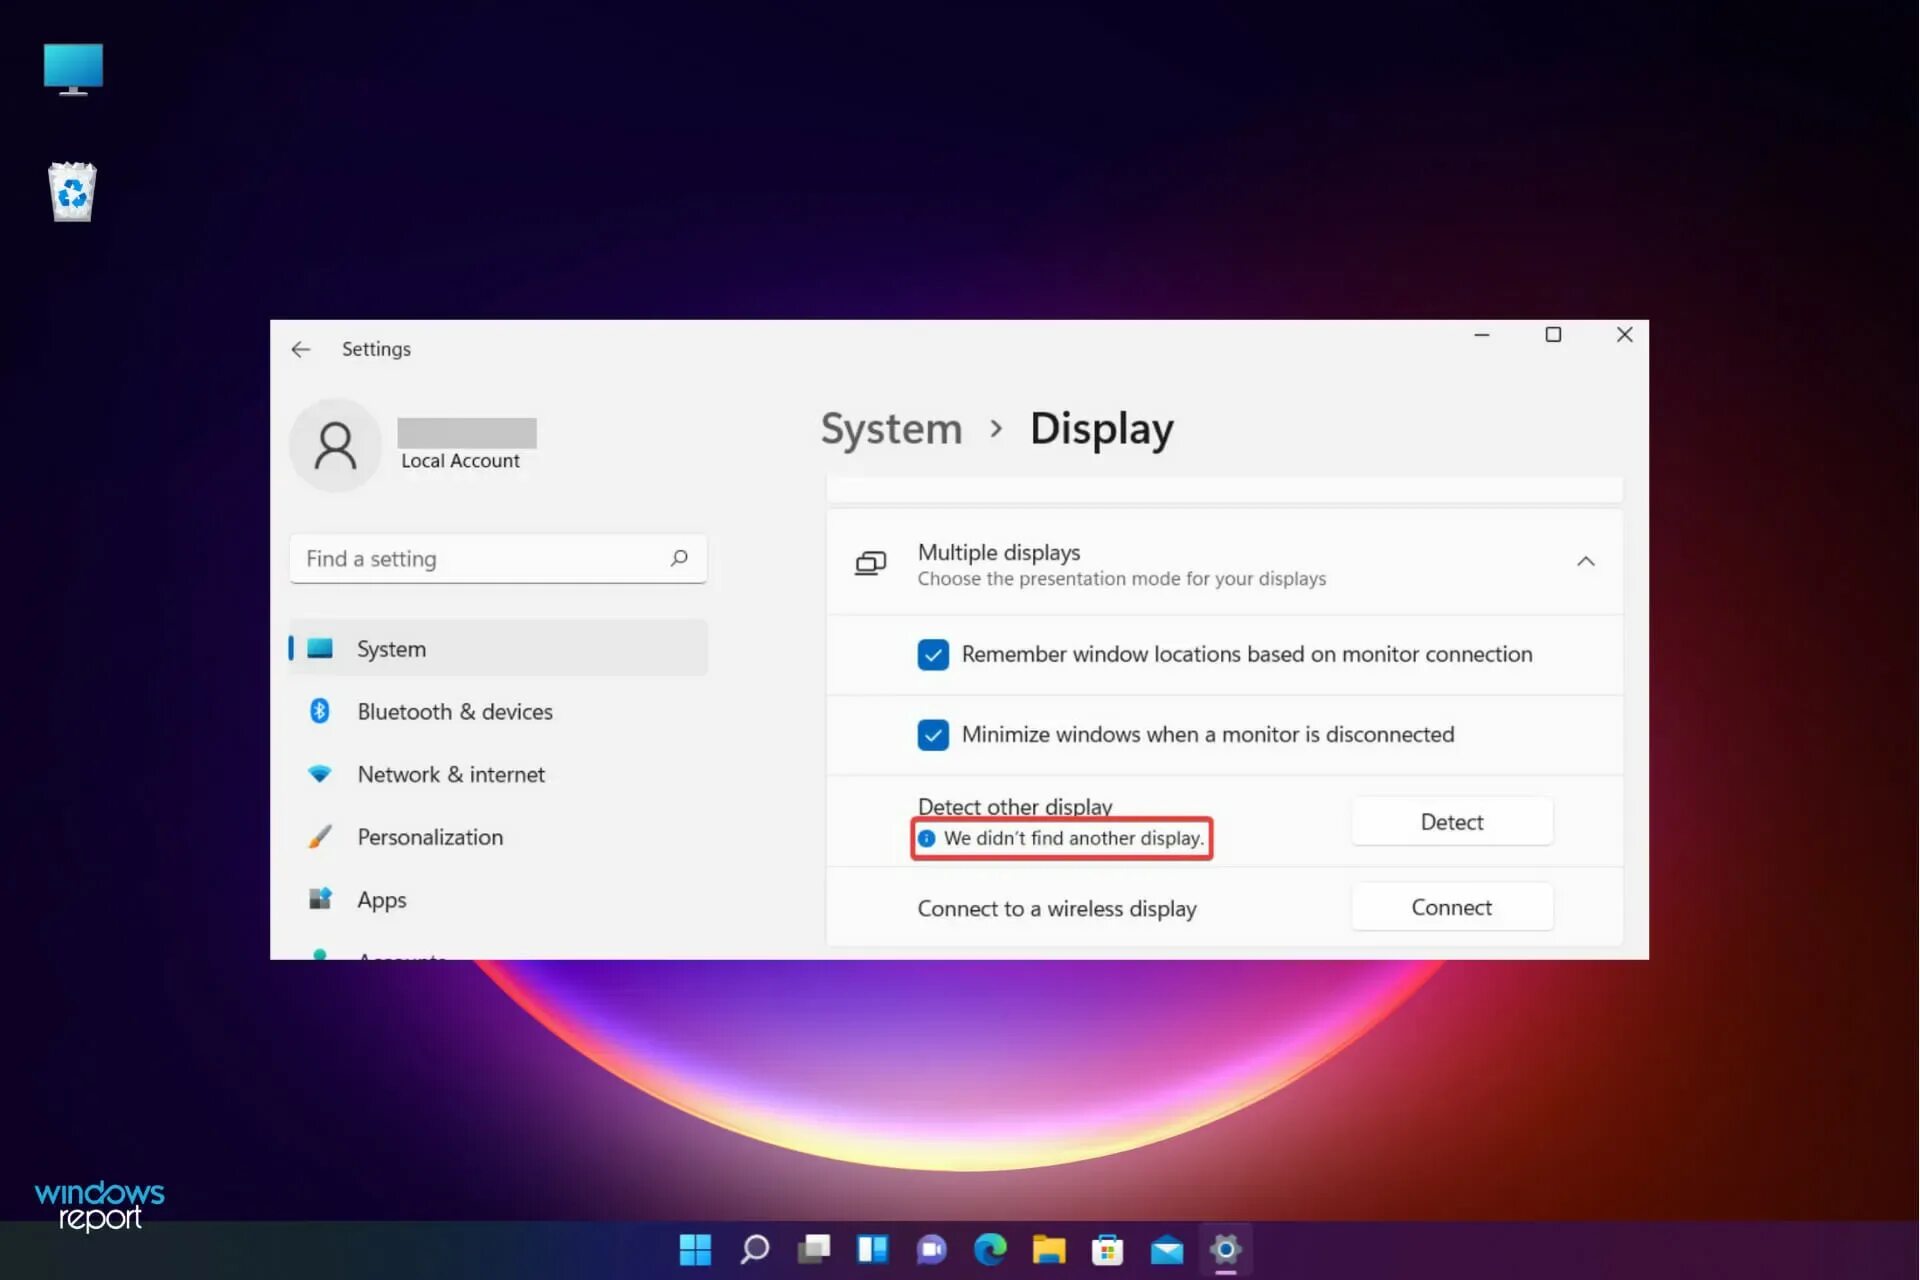
Task: Open Microsoft Edge from taskbar
Action: pyautogui.click(x=990, y=1249)
